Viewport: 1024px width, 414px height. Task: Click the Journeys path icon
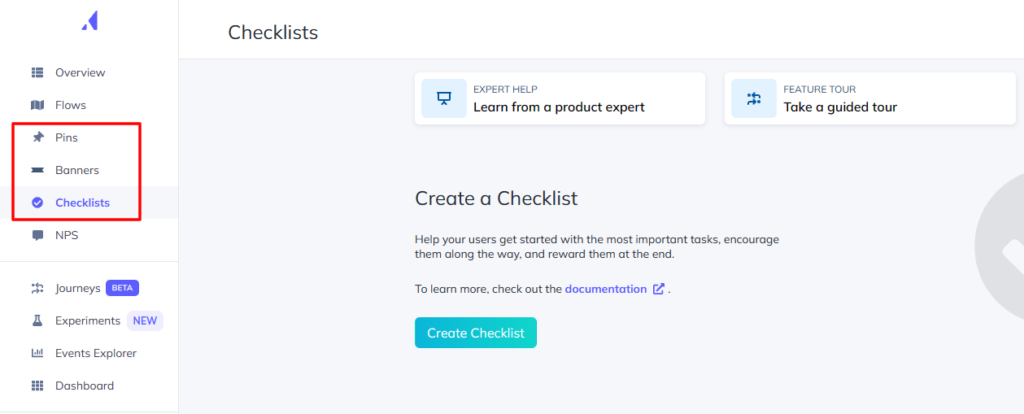[38, 288]
